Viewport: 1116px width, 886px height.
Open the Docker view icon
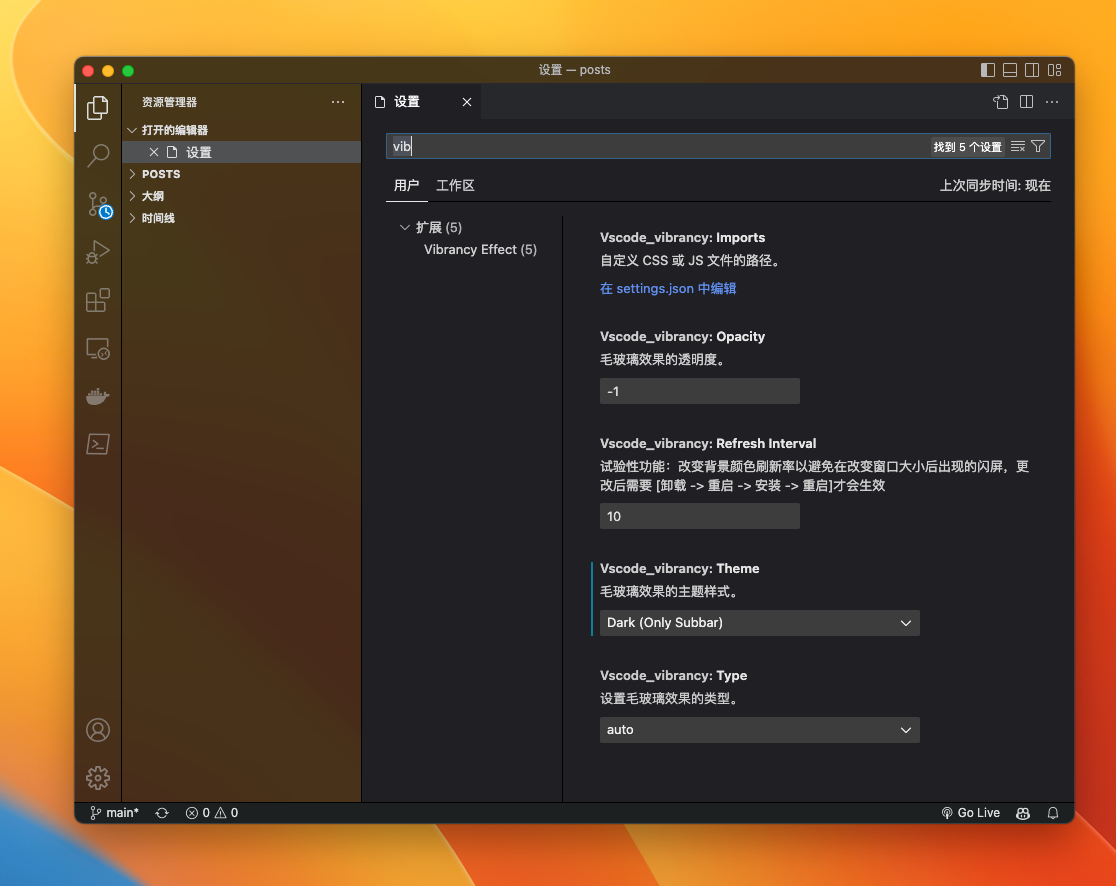(98, 396)
